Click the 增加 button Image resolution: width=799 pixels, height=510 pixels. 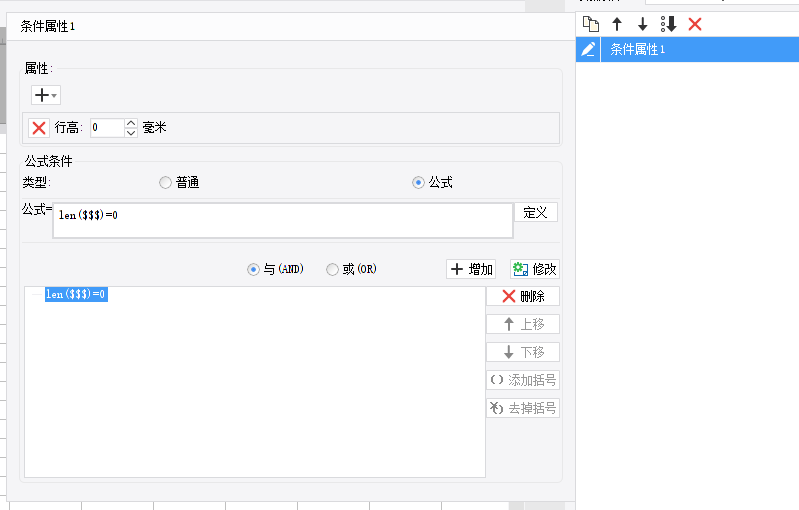471,269
